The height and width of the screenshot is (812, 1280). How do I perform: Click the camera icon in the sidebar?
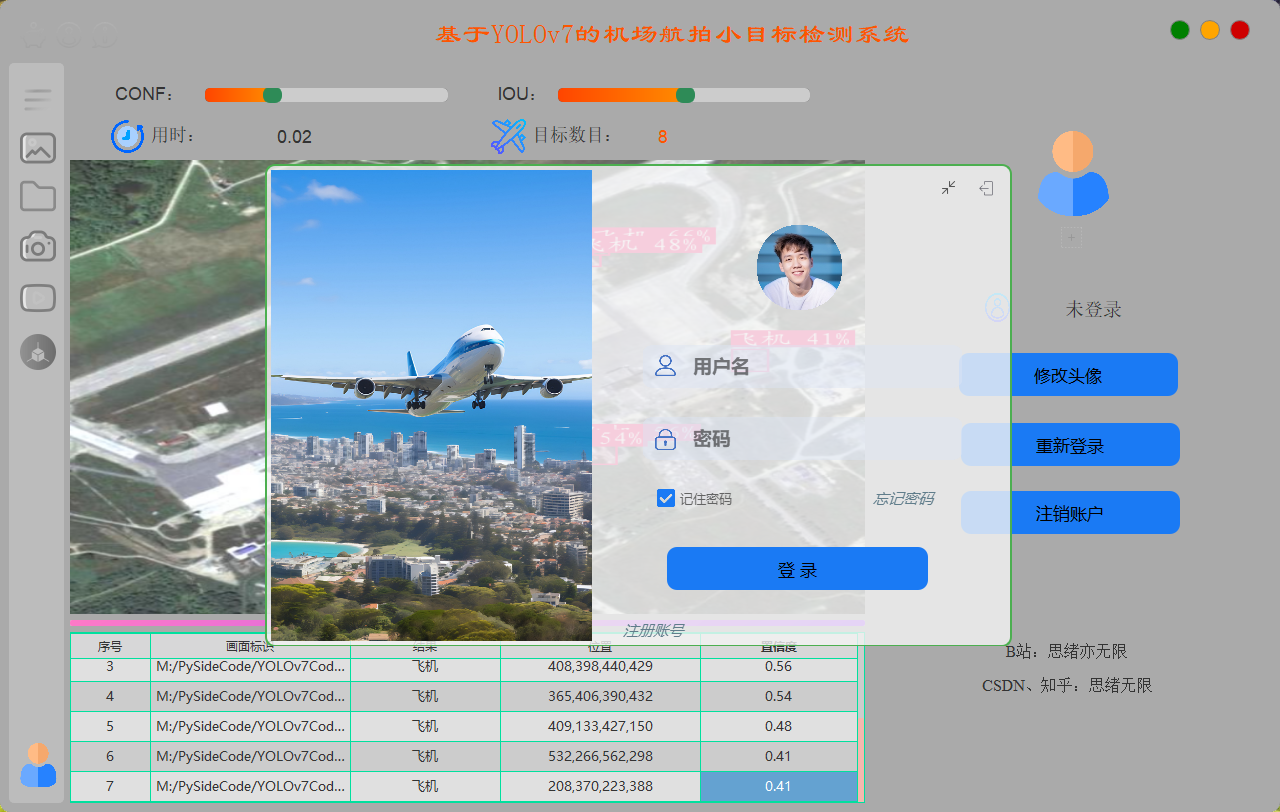(x=38, y=246)
